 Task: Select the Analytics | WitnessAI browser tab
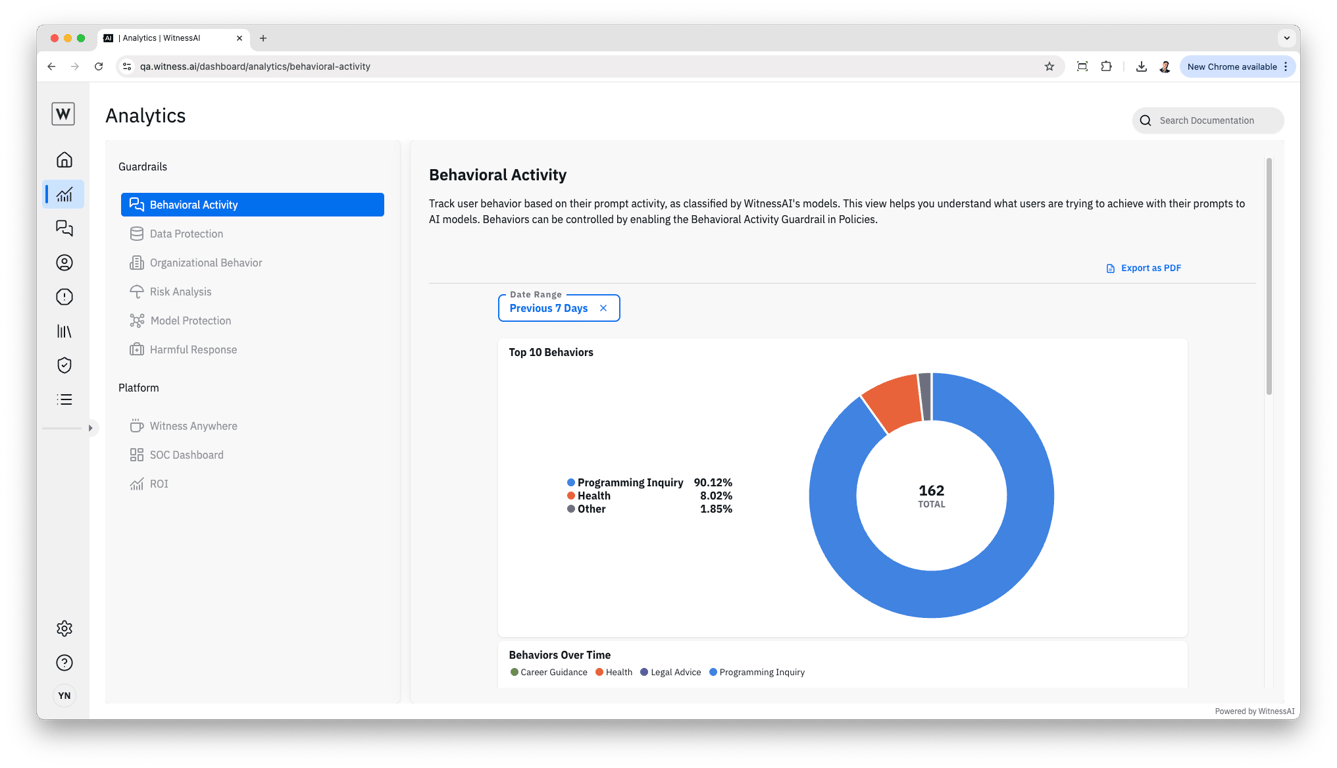click(172, 38)
